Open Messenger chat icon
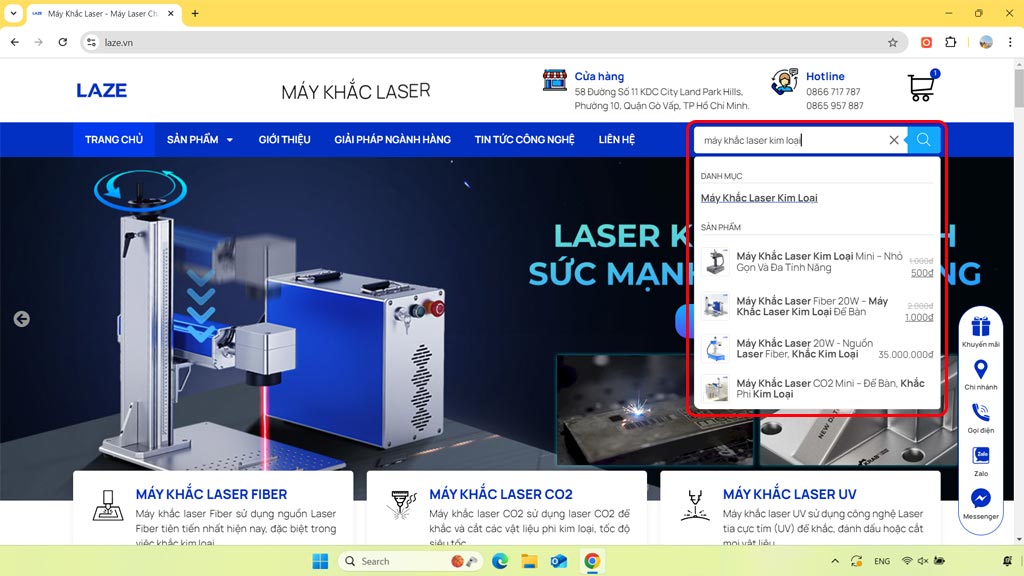This screenshot has width=1024, height=576. pyautogui.click(x=980, y=498)
